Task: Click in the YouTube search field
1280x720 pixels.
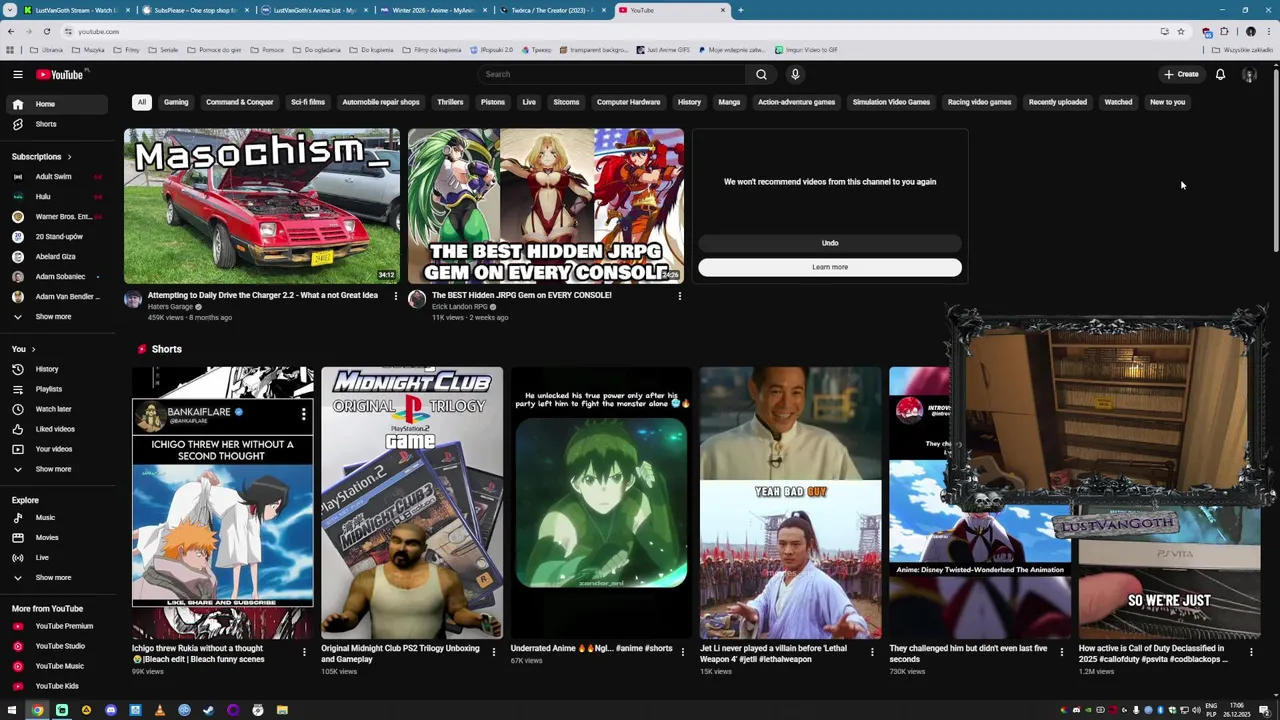Action: [x=611, y=74]
